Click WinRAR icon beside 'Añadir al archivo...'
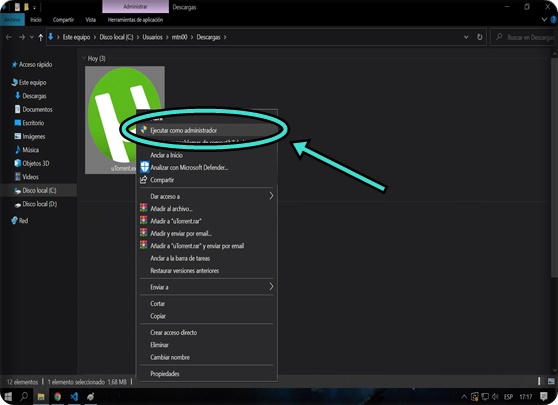 (143, 208)
